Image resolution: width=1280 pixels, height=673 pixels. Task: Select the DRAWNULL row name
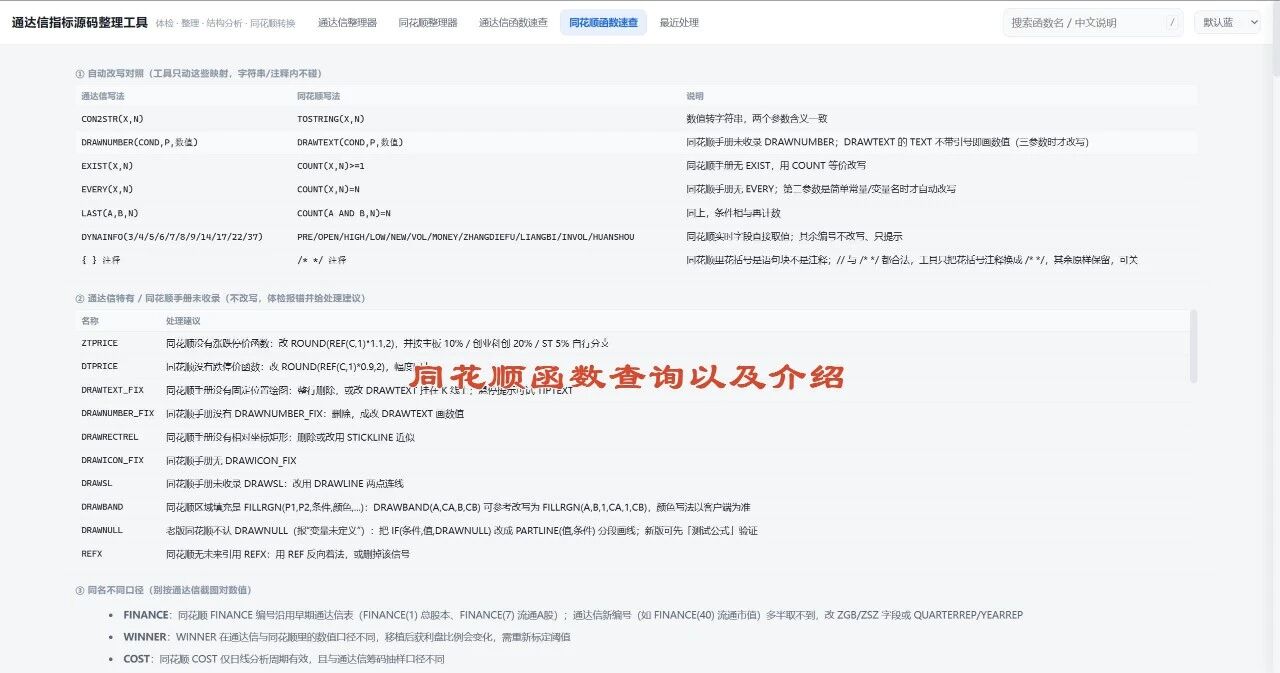click(x=102, y=530)
